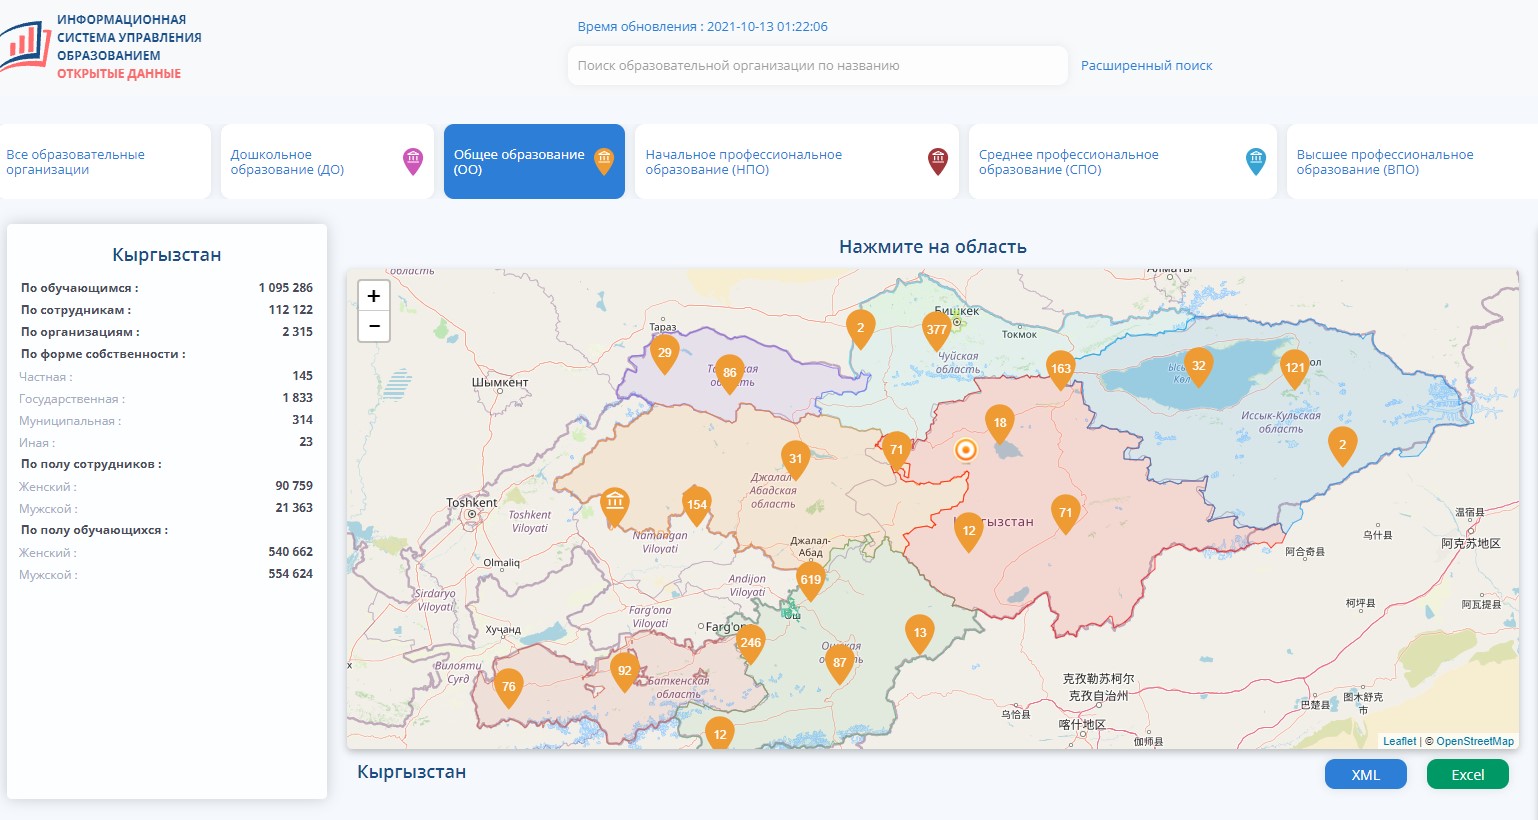
Task: Select the cluster marker labeled 377
Action: tap(936, 329)
